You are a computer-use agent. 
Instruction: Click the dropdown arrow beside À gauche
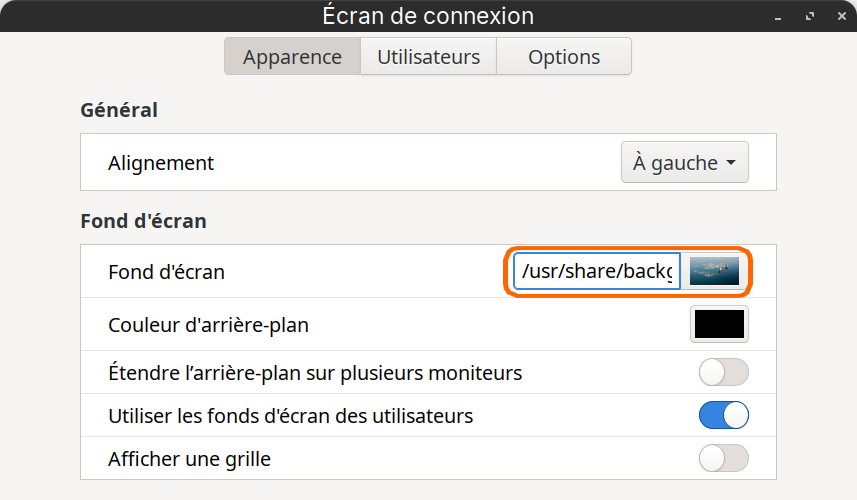pos(731,163)
